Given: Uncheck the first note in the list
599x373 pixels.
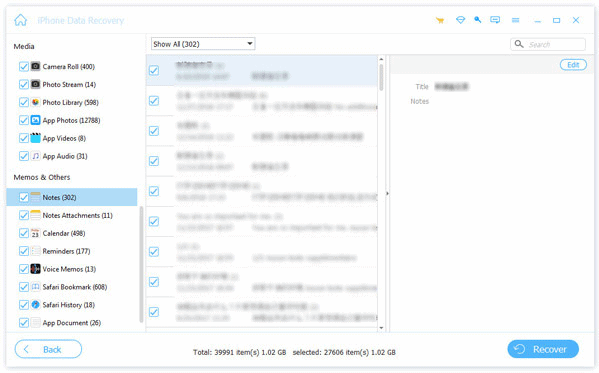Looking at the screenshot, I should coord(154,70).
